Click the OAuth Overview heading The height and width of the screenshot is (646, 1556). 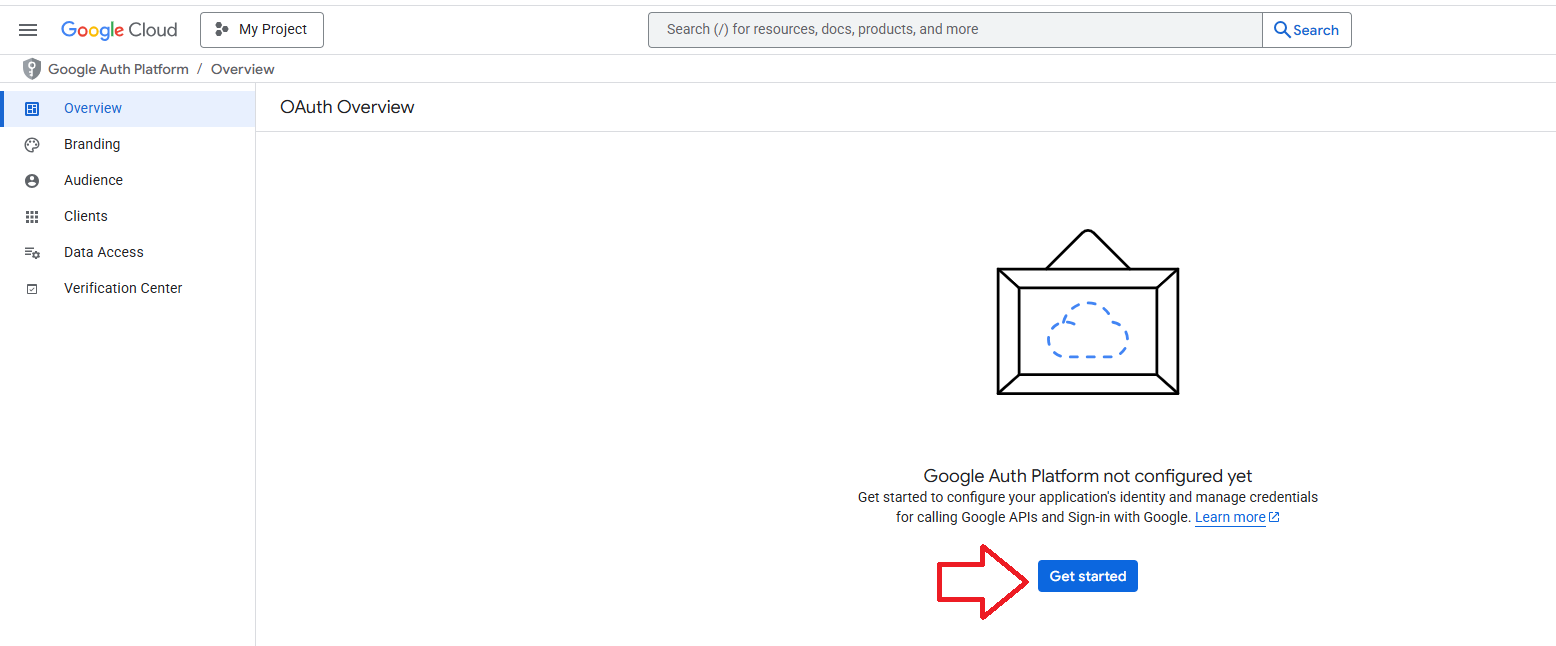(x=347, y=107)
